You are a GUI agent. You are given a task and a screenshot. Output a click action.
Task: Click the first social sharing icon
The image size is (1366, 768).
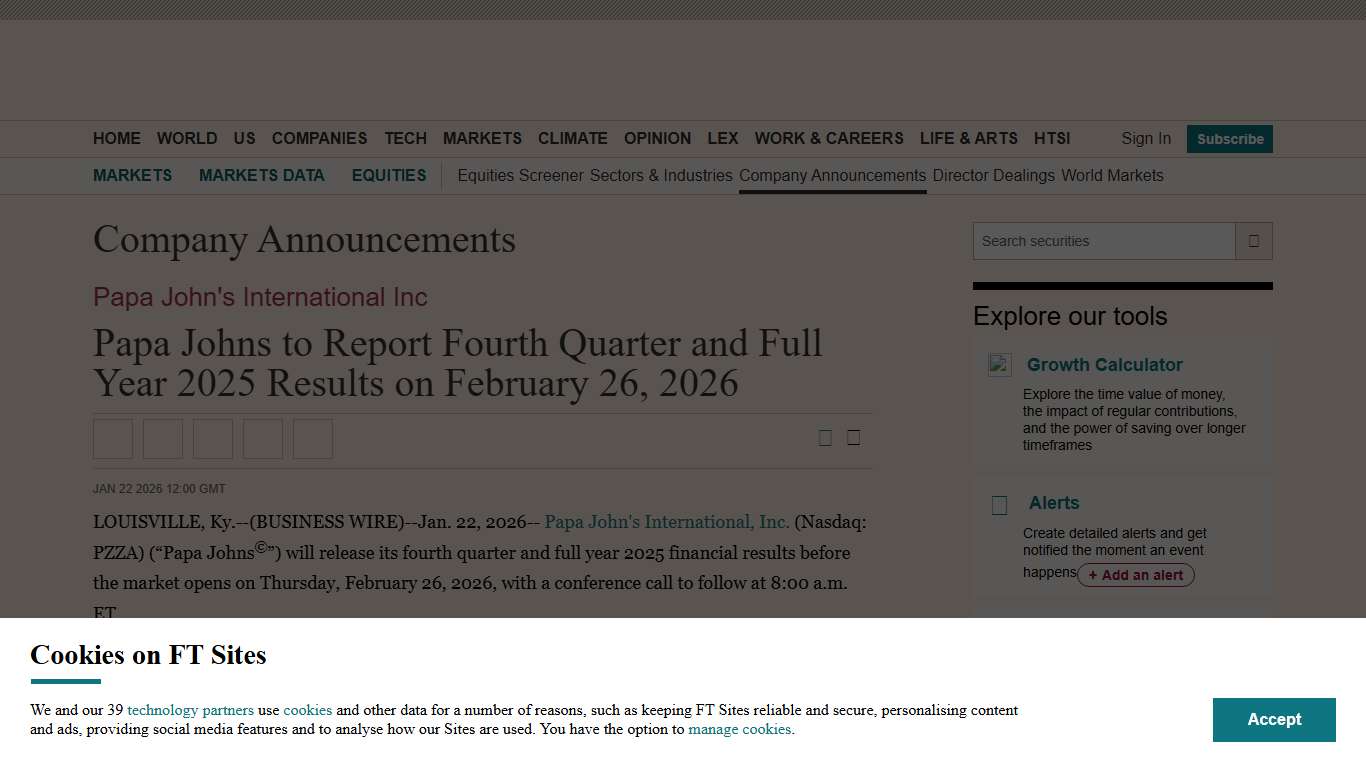pos(113,438)
